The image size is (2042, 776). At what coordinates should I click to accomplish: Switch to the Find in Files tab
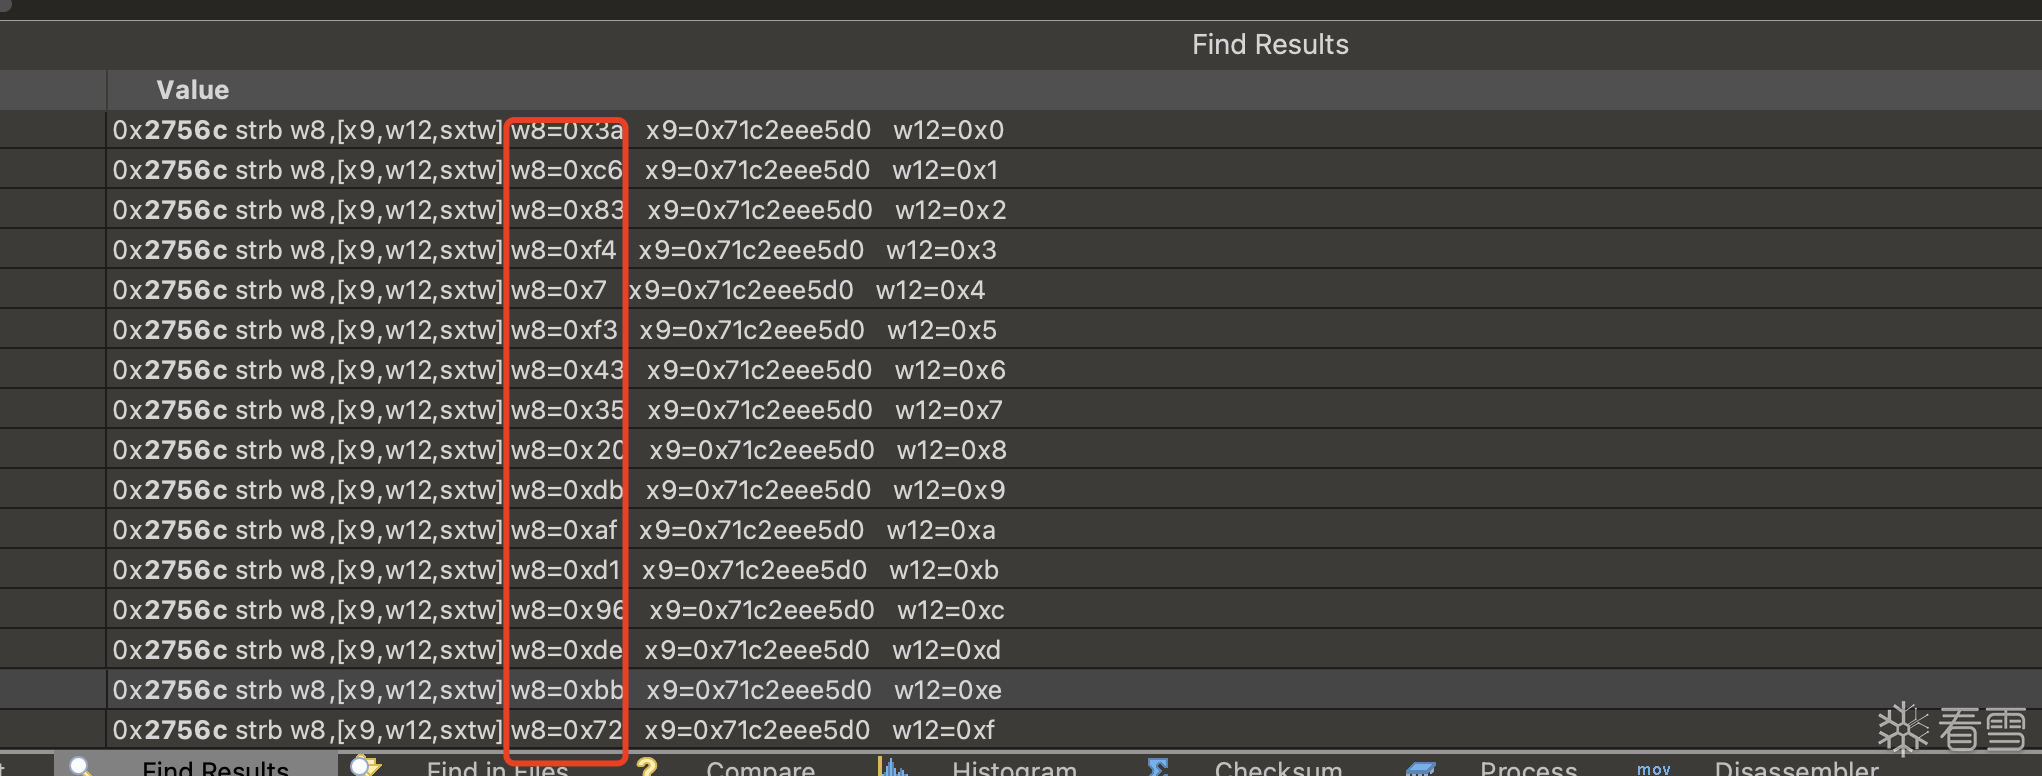(497, 768)
